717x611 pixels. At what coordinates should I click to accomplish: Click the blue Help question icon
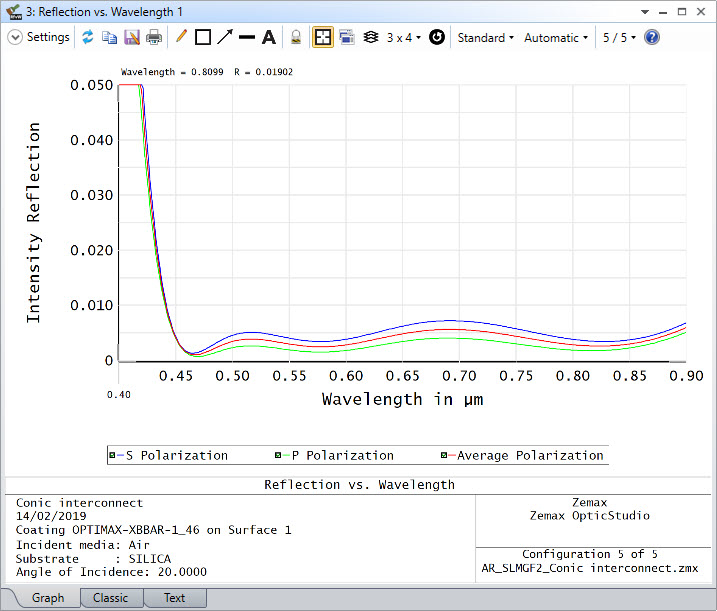[652, 38]
